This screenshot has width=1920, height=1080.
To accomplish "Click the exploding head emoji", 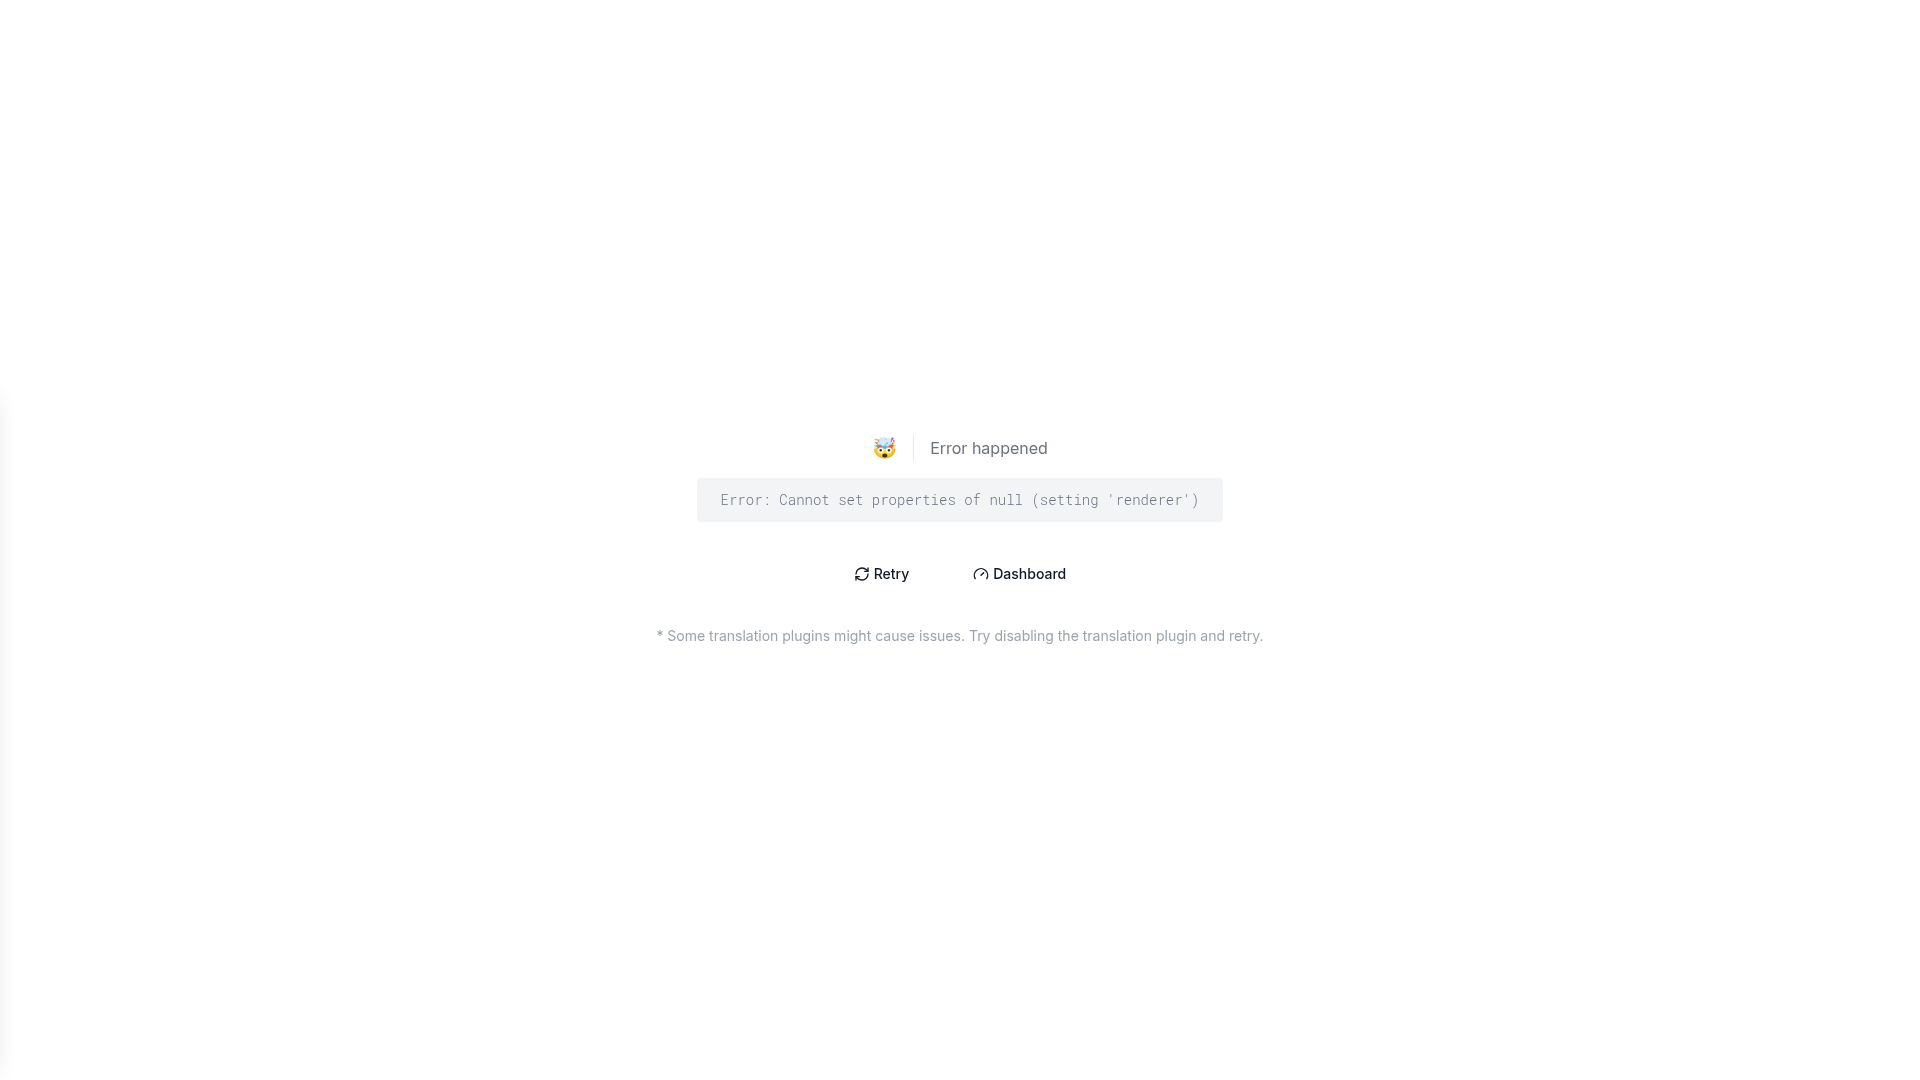I will click(x=884, y=448).
